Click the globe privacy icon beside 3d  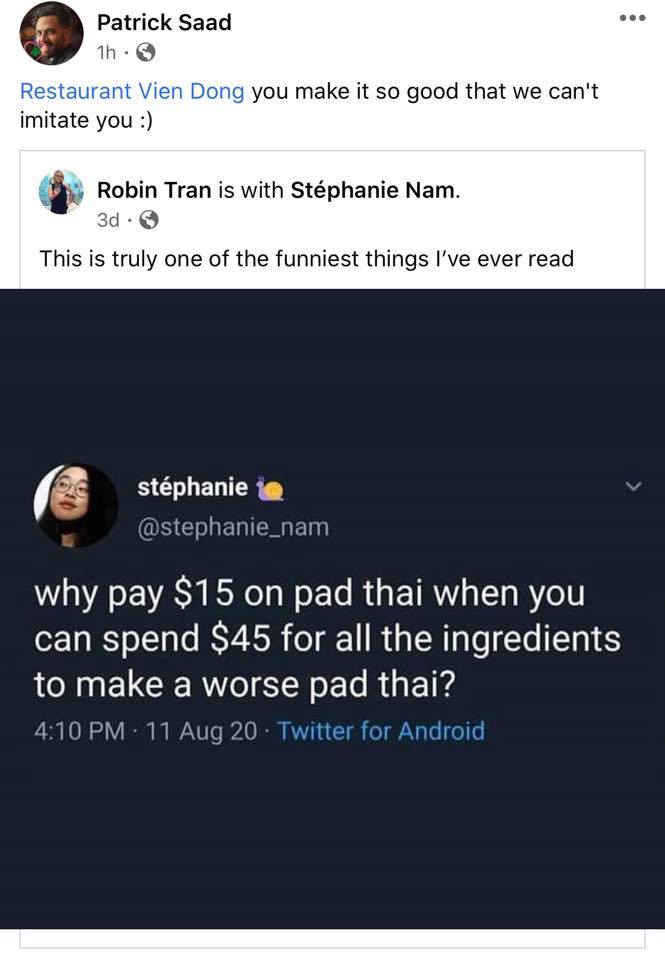pyautogui.click(x=149, y=219)
